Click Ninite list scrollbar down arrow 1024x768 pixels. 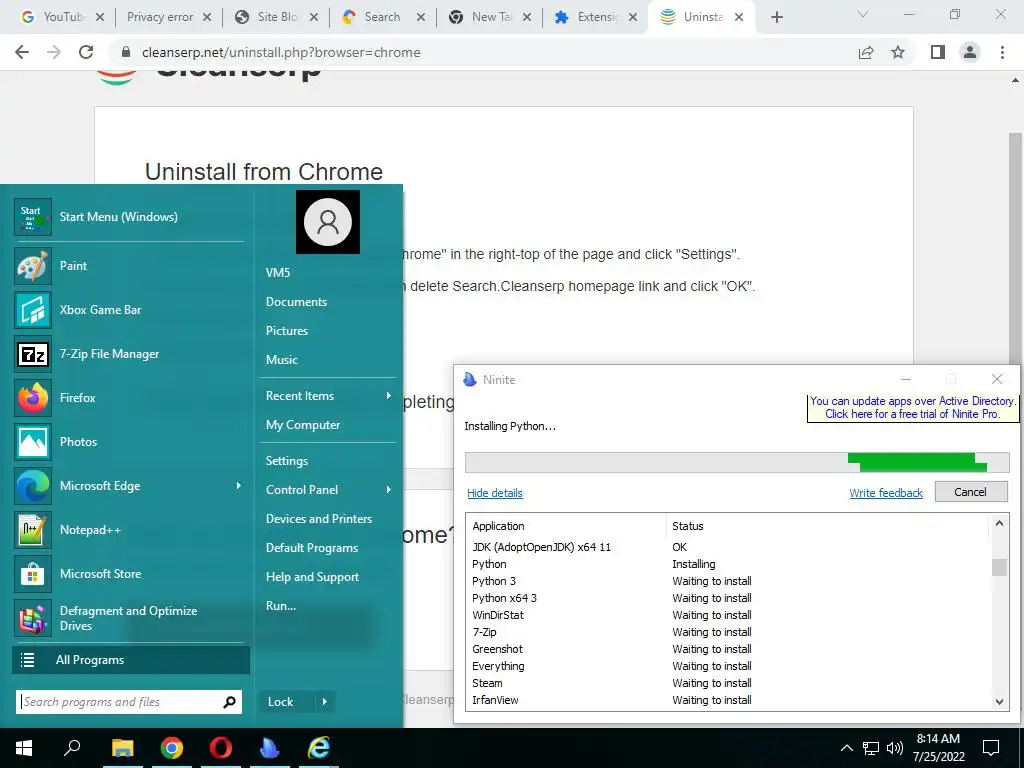[x=999, y=701]
